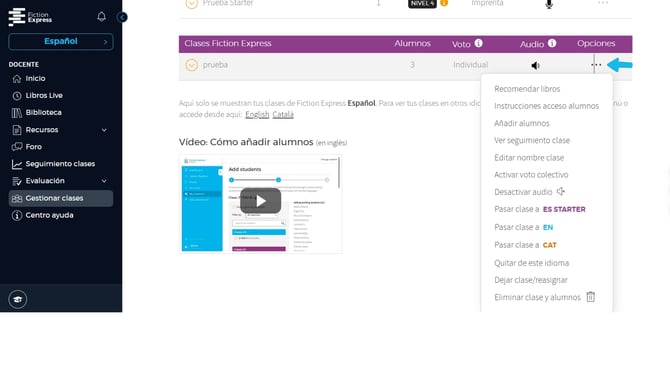This screenshot has height=376, width=670.
Task: Click the document icon beside Recursos
Action: (17, 130)
